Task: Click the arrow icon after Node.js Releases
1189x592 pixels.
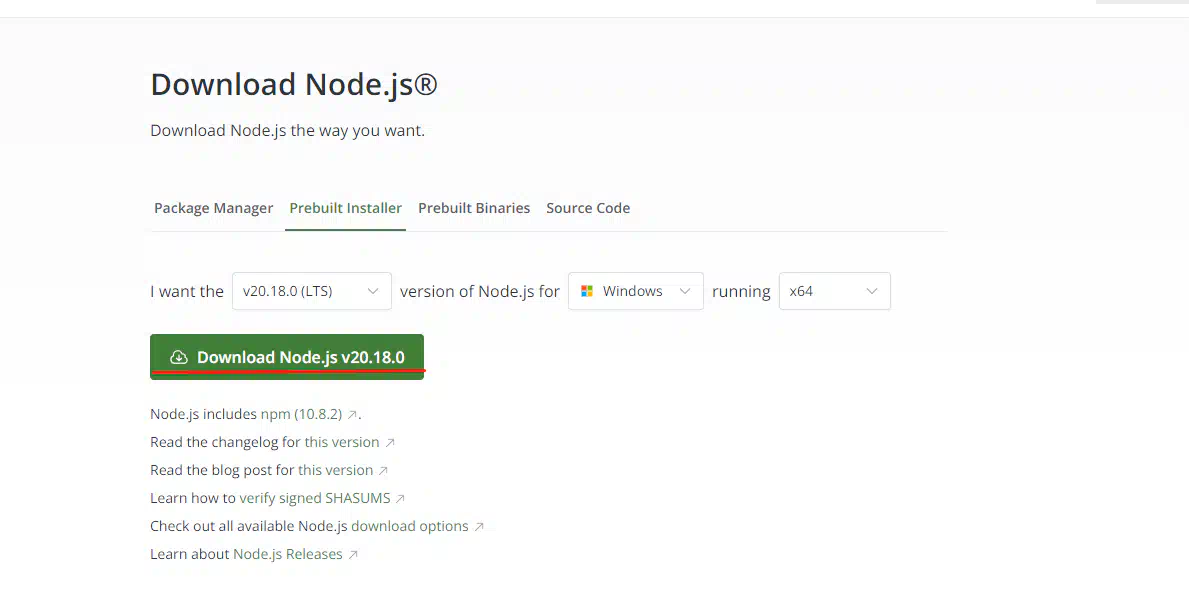Action: point(353,555)
